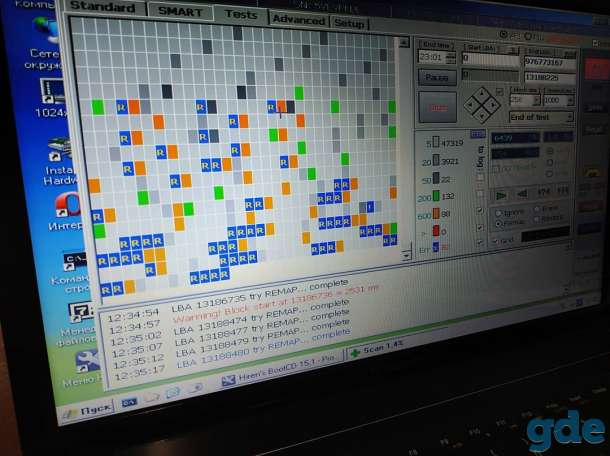Open the Интернет Opera desktop shortcut
610x456 pixels.
point(65,212)
